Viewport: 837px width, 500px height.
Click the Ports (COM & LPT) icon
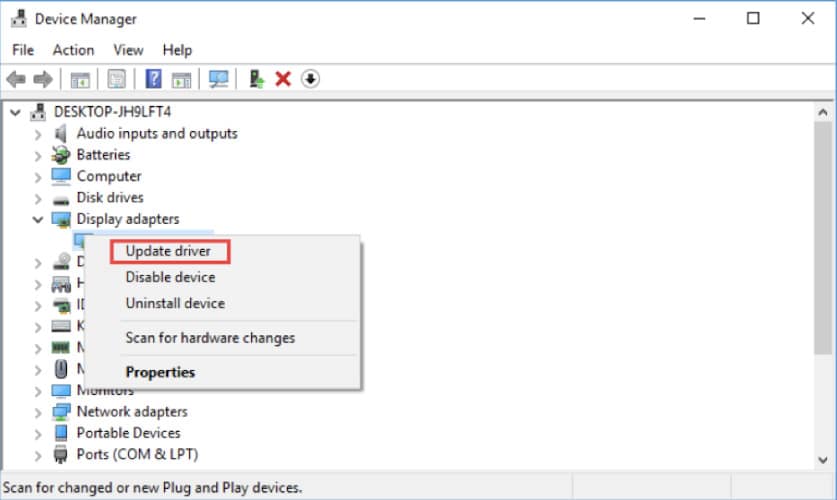pyautogui.click(x=61, y=454)
